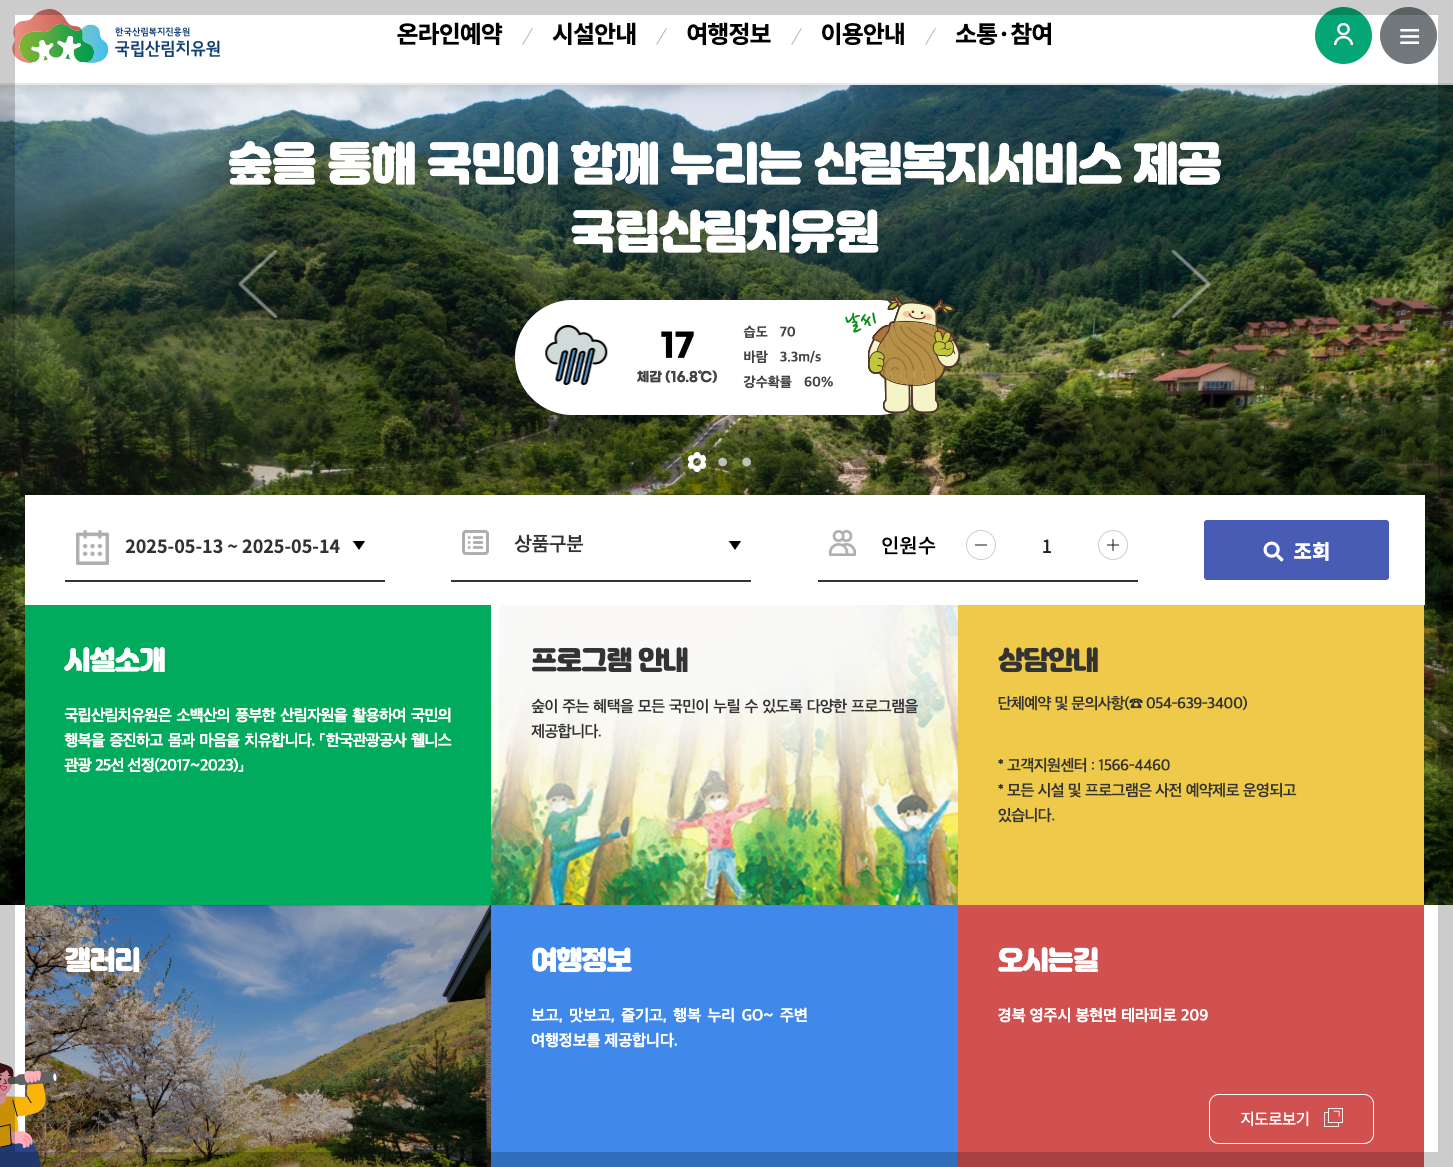Click the previous slide arrow on the carousel

(259, 283)
